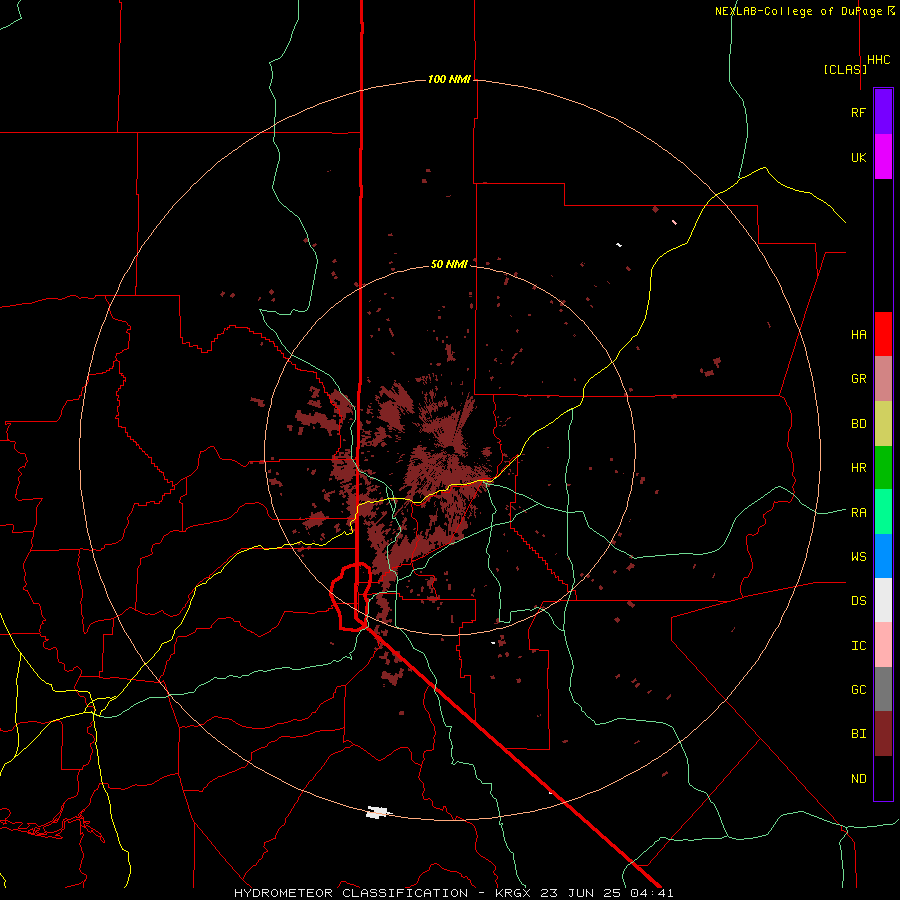
Task: Click the DS legend label
Action: coord(858,601)
